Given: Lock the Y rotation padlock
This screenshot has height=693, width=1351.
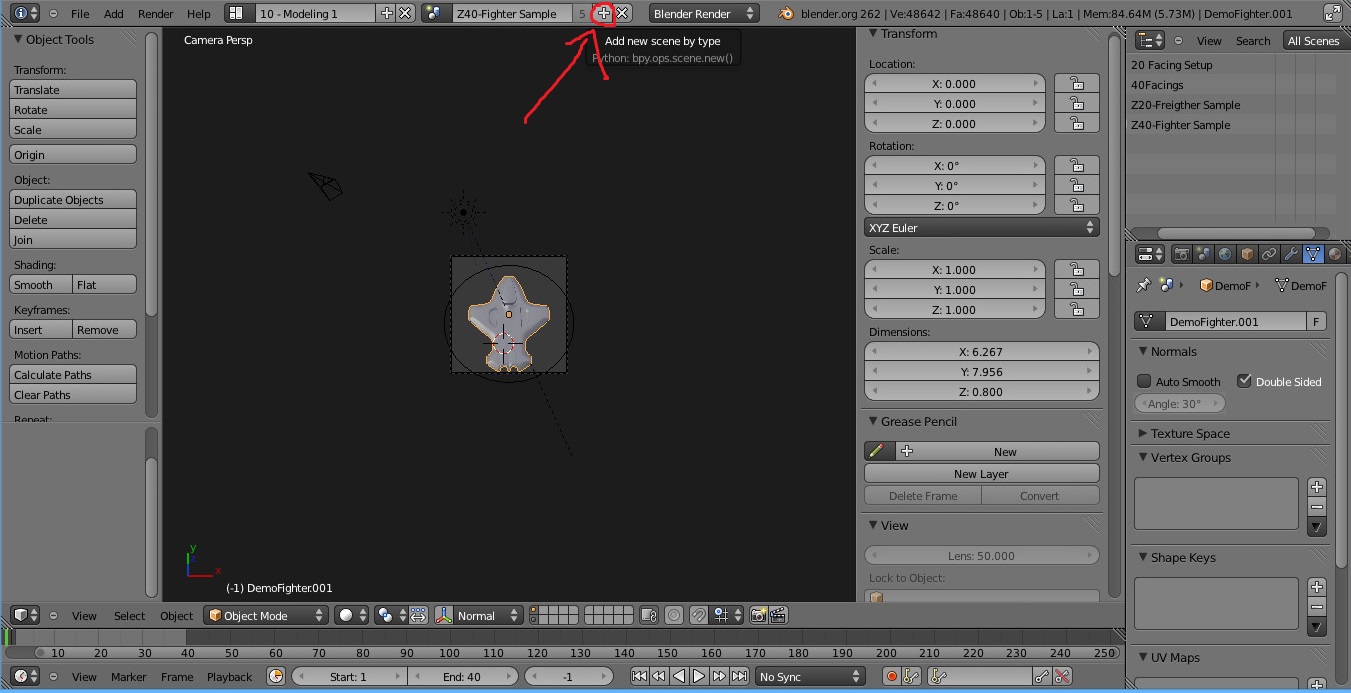Looking at the screenshot, I should tap(1076, 186).
